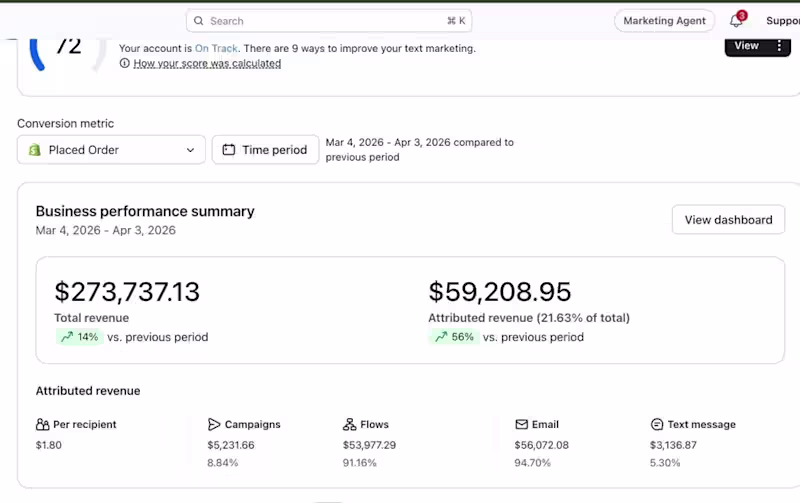Open the Marketing Agent button
The image size is (800, 503).
pos(664,21)
